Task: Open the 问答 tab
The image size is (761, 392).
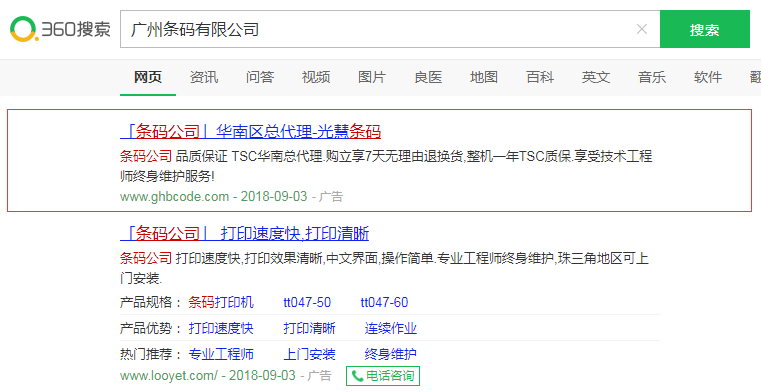Action: 260,77
